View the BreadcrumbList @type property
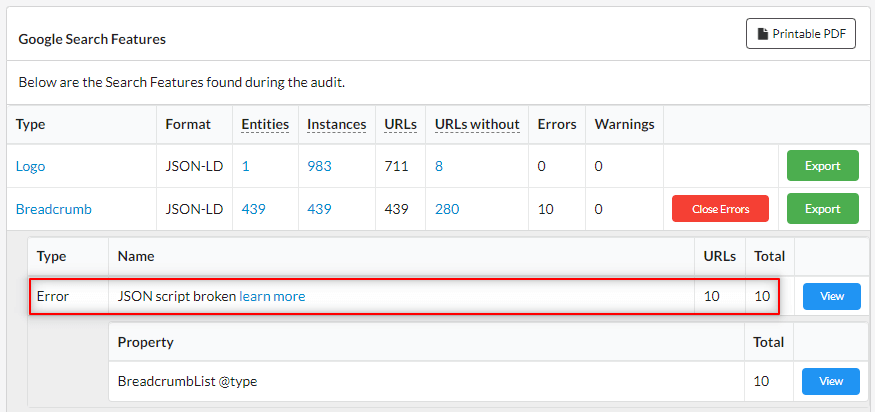This screenshot has height=412, width=875. pyautogui.click(x=831, y=381)
